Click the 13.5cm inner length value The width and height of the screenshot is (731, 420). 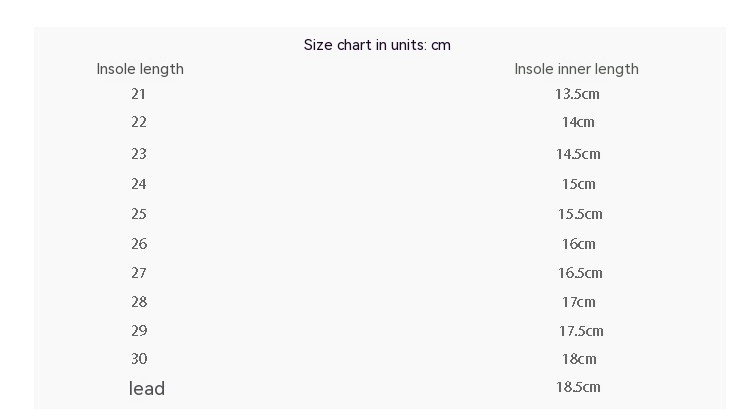(577, 94)
